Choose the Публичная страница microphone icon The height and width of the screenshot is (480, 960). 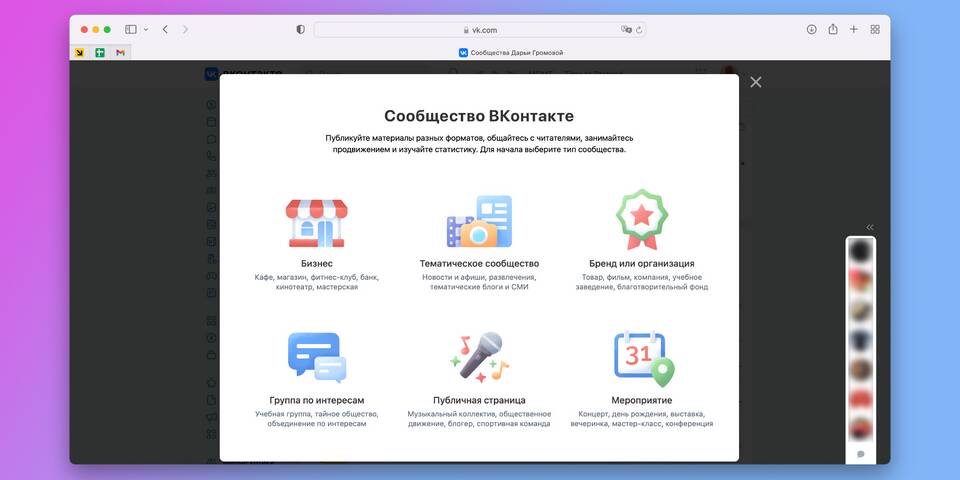click(x=479, y=358)
